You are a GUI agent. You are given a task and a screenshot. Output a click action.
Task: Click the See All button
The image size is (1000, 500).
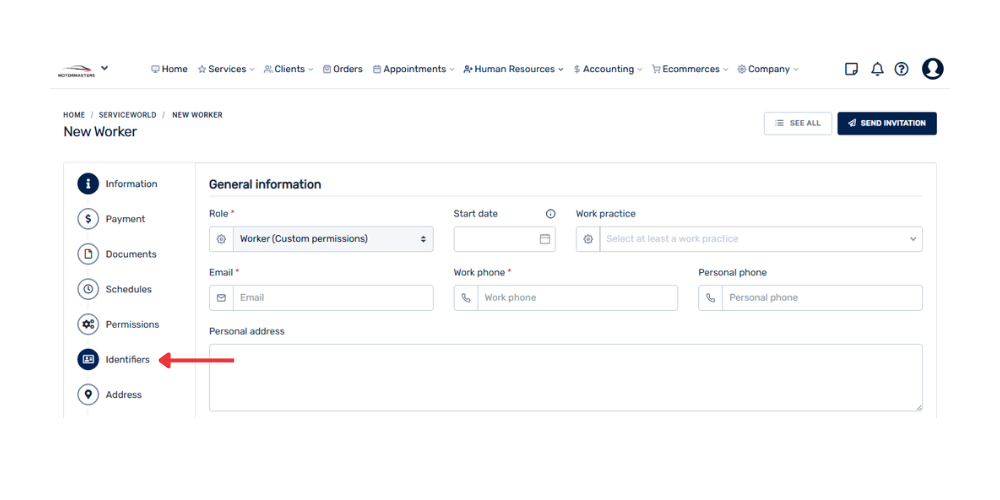(797, 123)
